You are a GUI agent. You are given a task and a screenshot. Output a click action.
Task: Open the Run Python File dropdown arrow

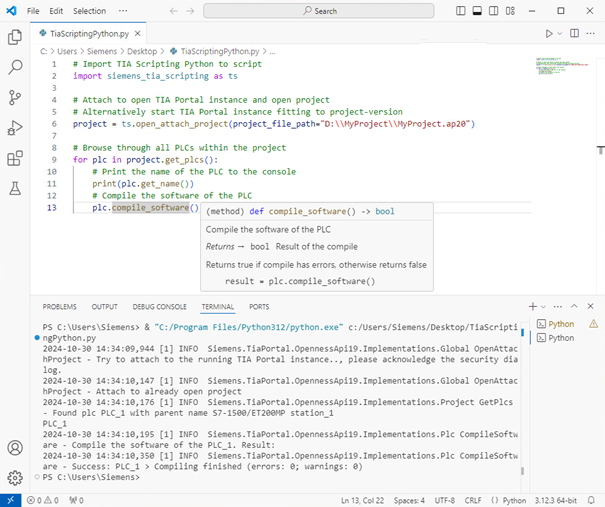tap(559, 34)
